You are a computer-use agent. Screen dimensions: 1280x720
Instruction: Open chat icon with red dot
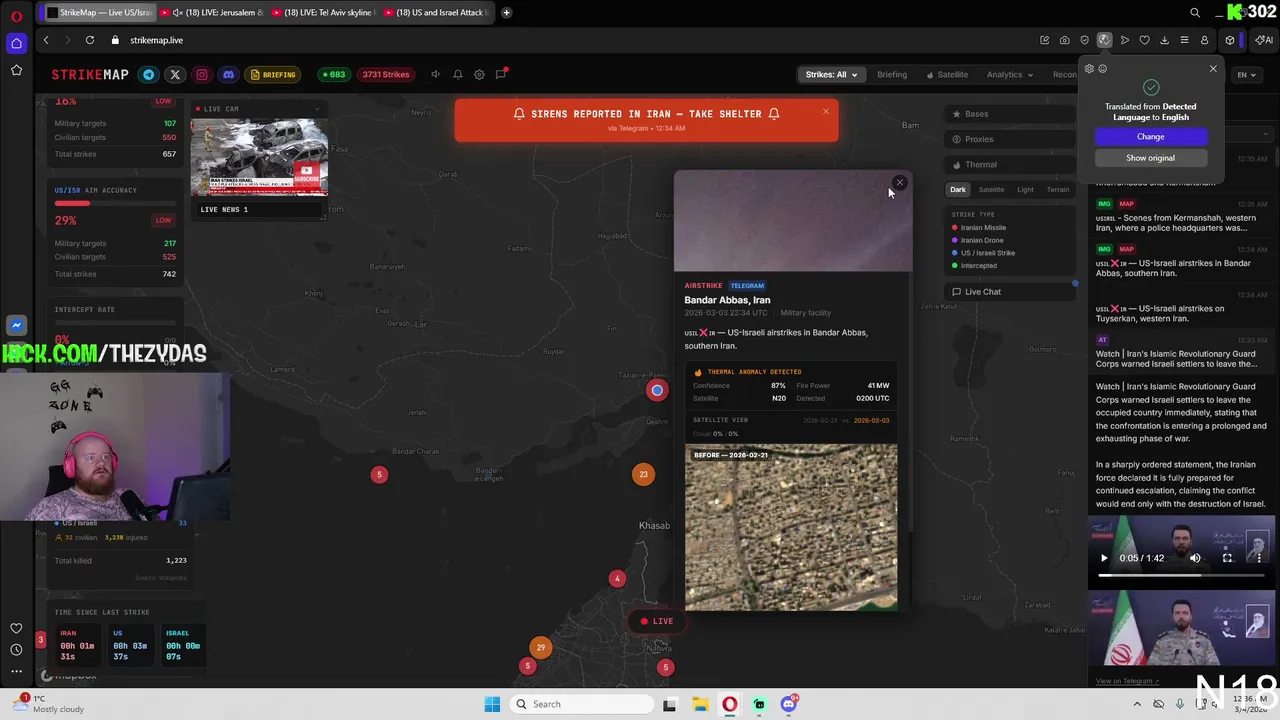coord(501,74)
